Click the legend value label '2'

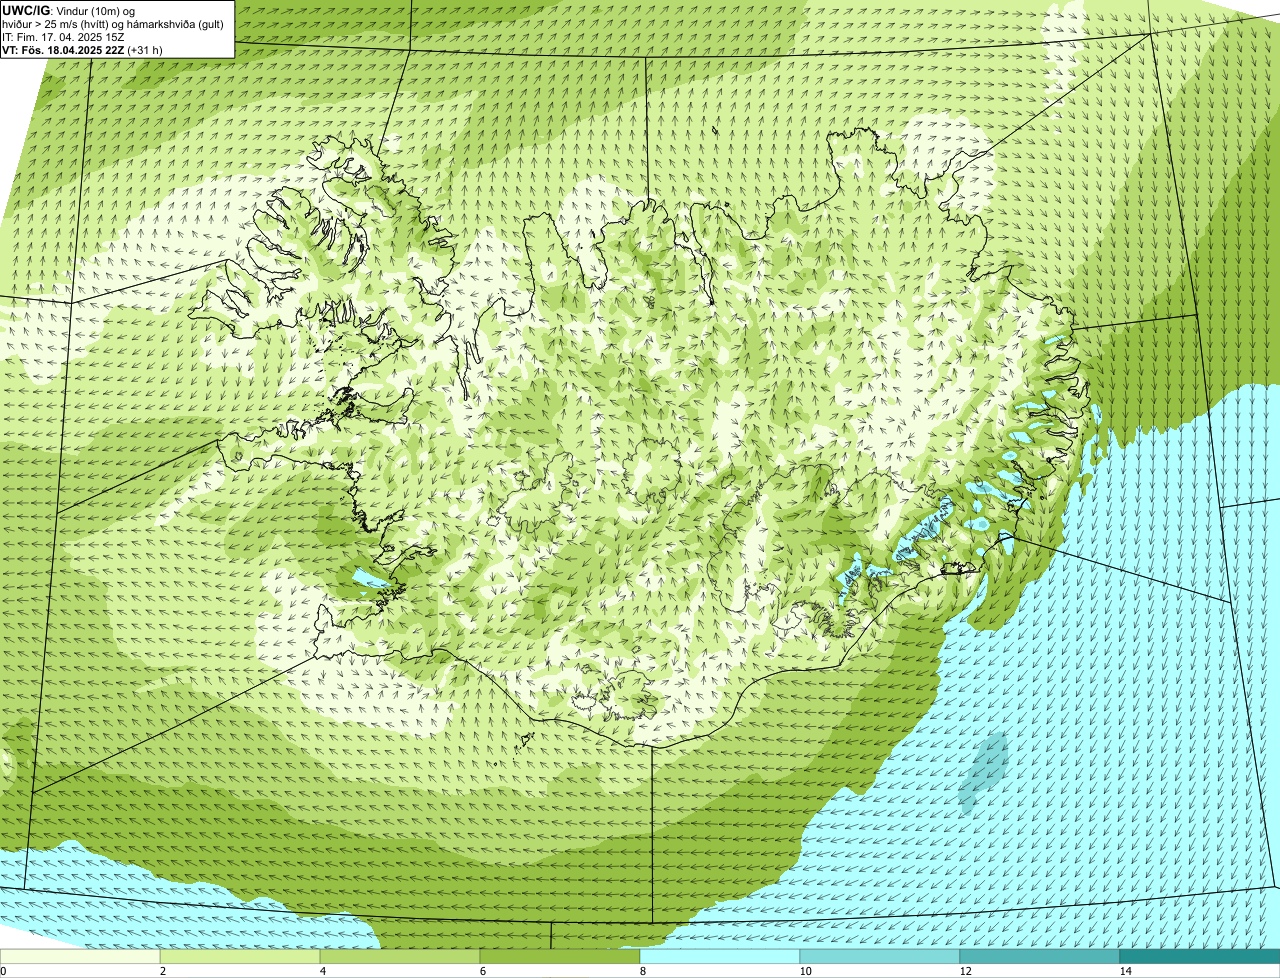click(162, 971)
